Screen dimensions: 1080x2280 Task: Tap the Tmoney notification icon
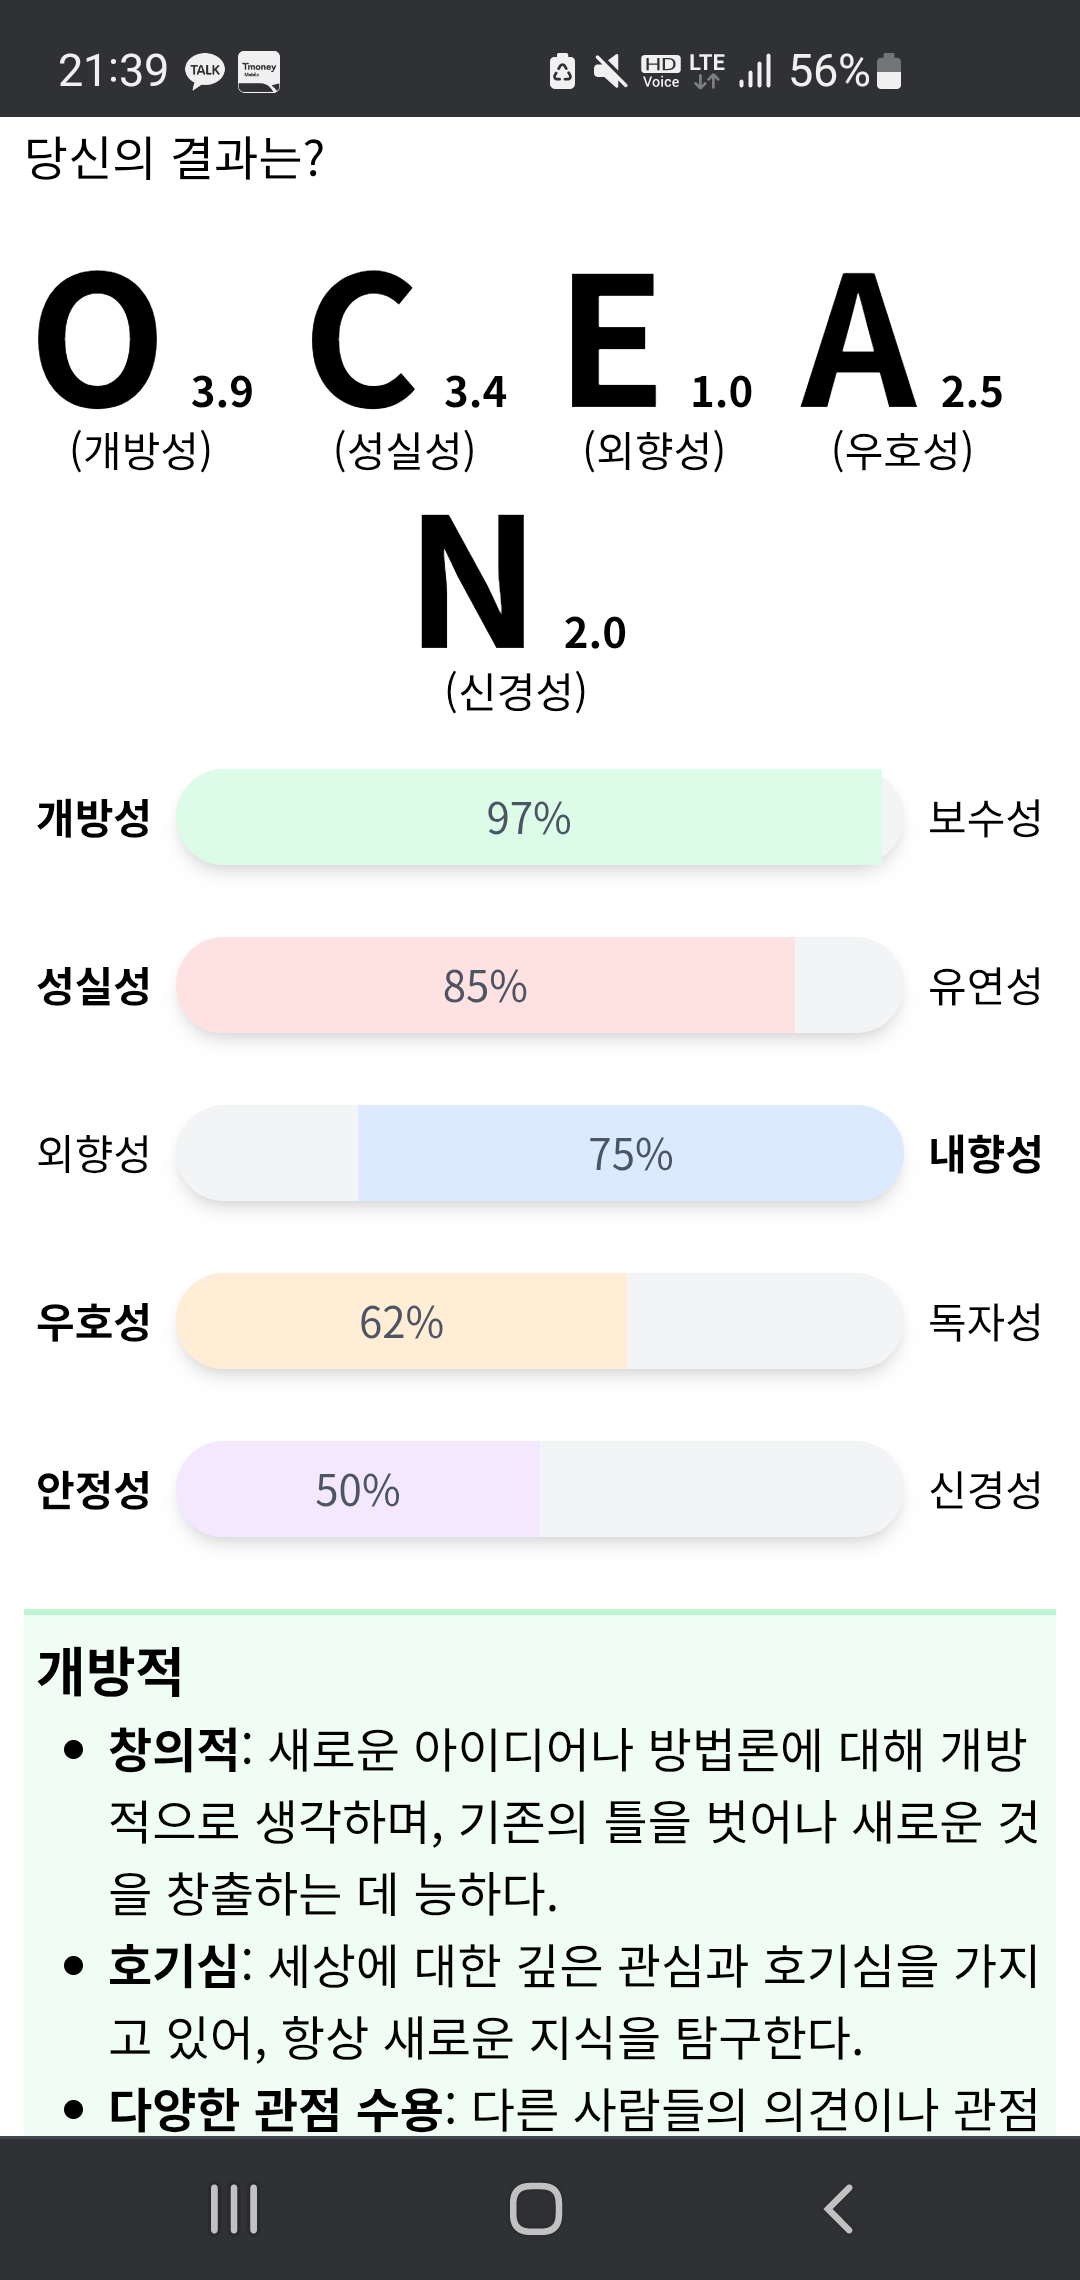click(259, 72)
